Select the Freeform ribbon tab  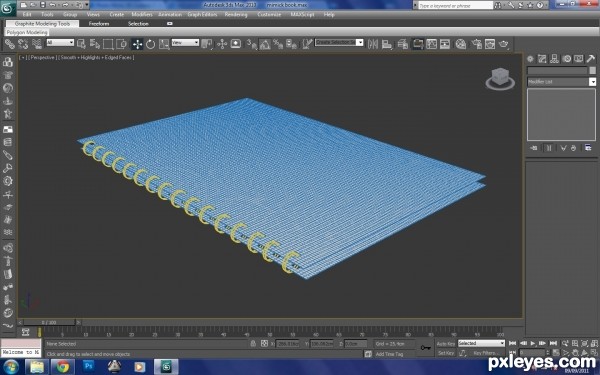99,24
